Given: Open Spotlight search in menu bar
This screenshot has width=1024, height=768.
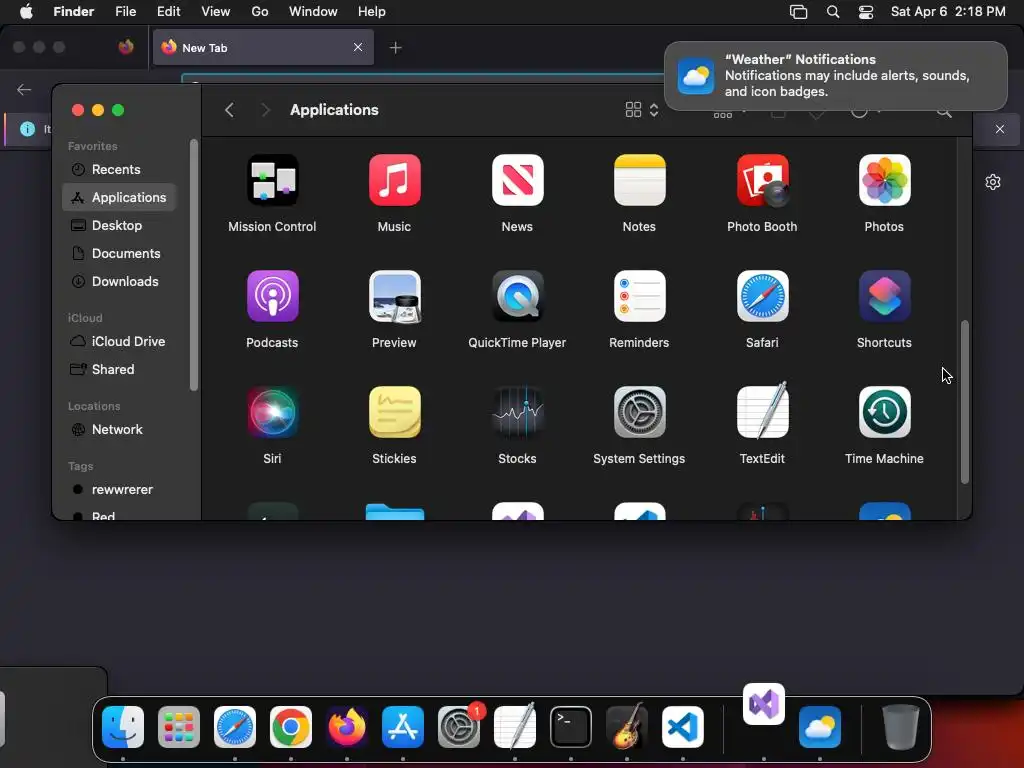Looking at the screenshot, I should [833, 12].
